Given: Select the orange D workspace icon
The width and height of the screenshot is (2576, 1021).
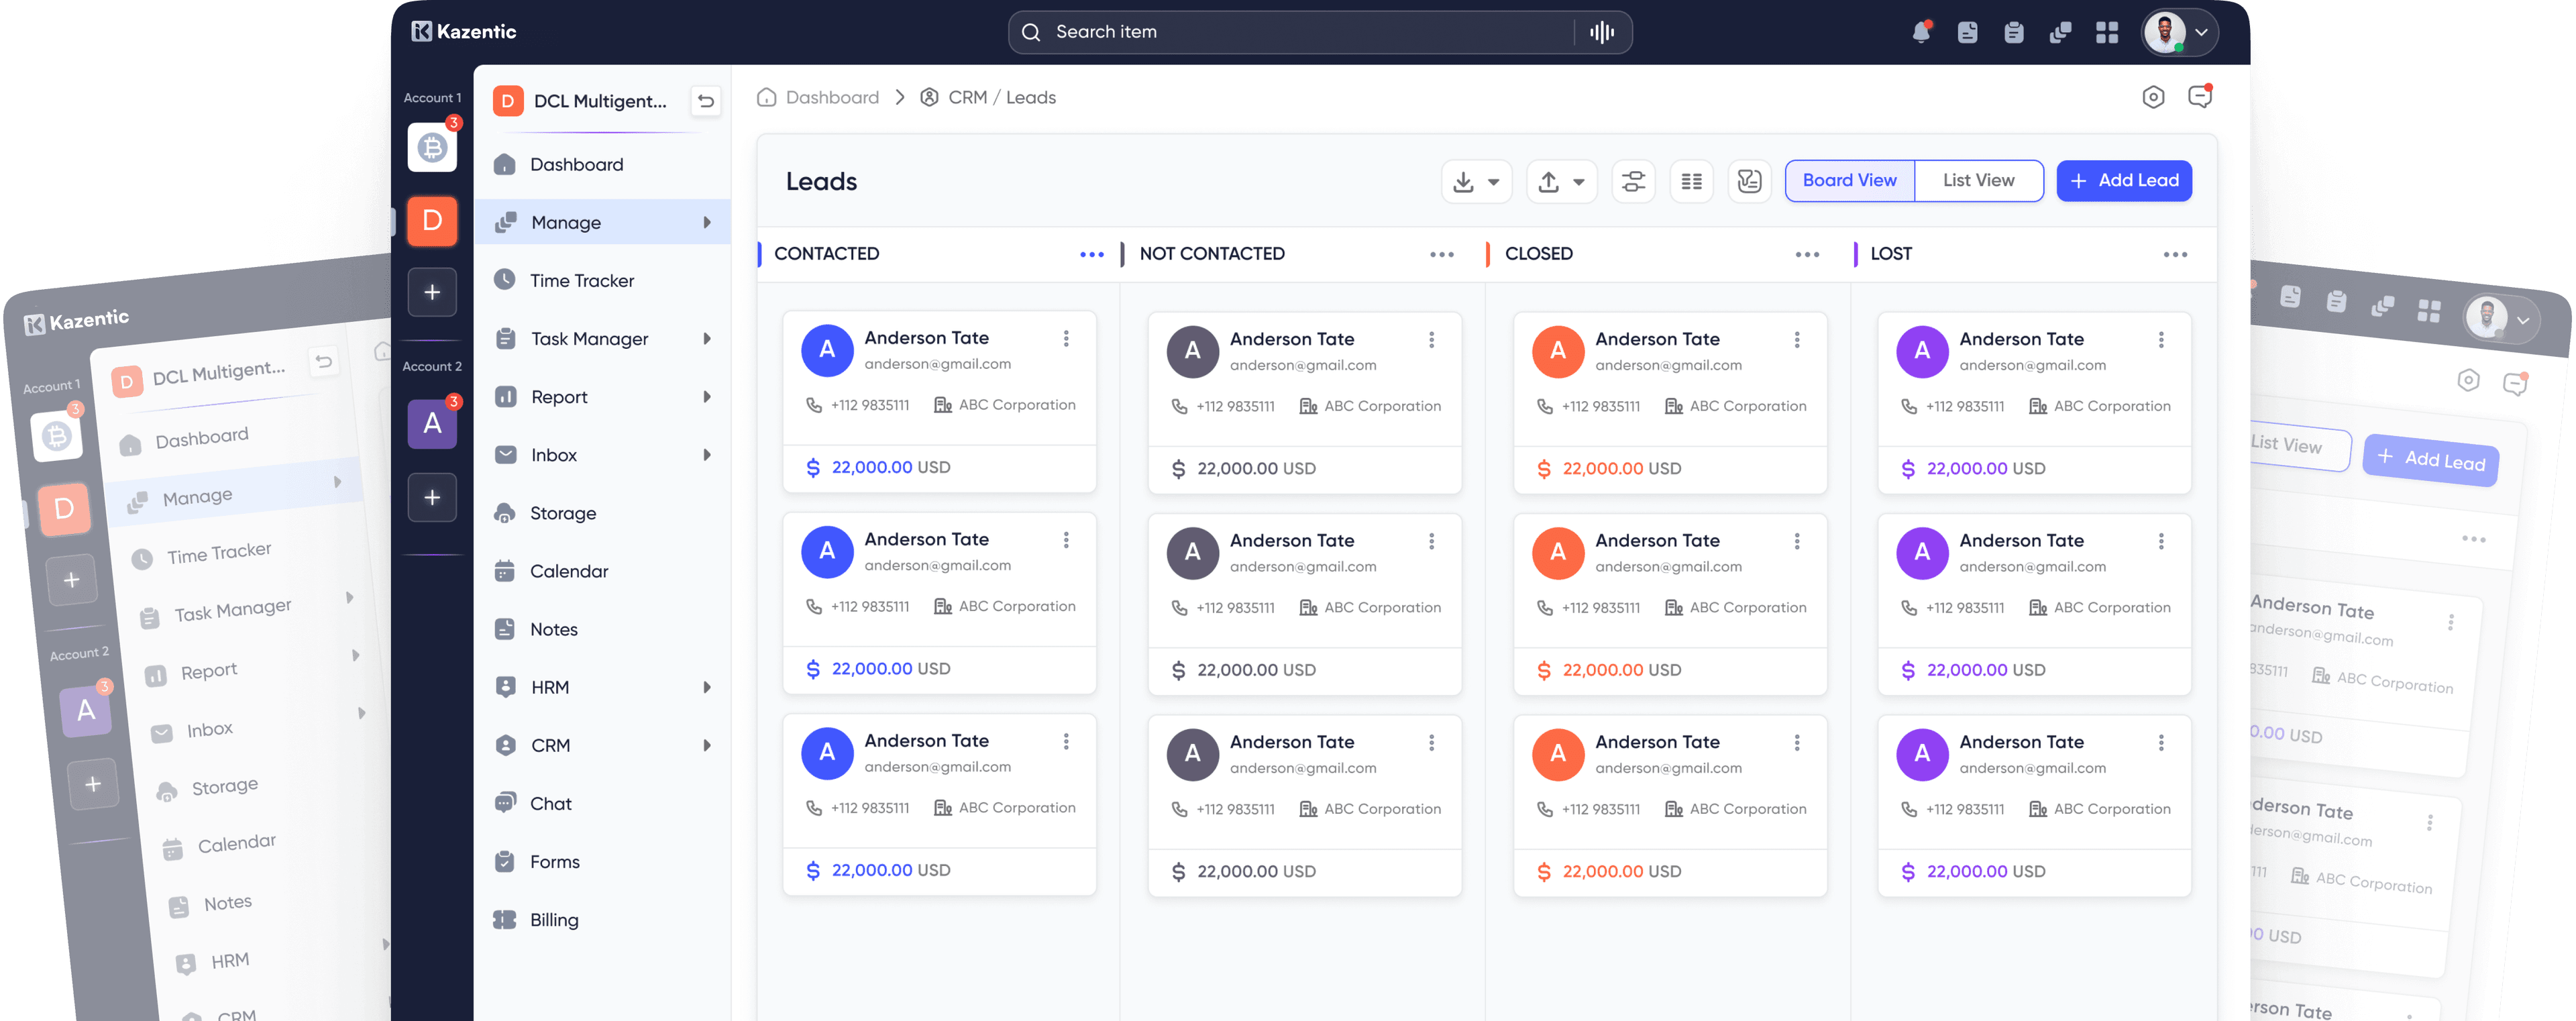Looking at the screenshot, I should (432, 220).
